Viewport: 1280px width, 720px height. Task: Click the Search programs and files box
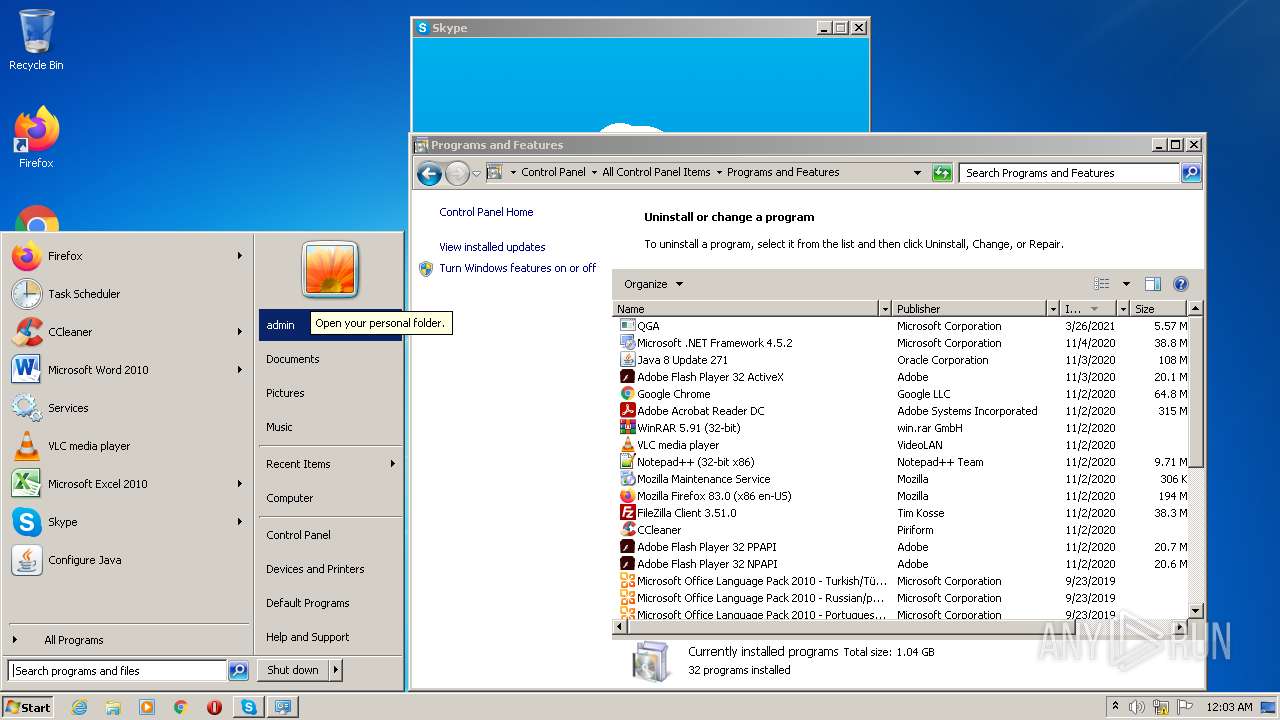(x=118, y=671)
